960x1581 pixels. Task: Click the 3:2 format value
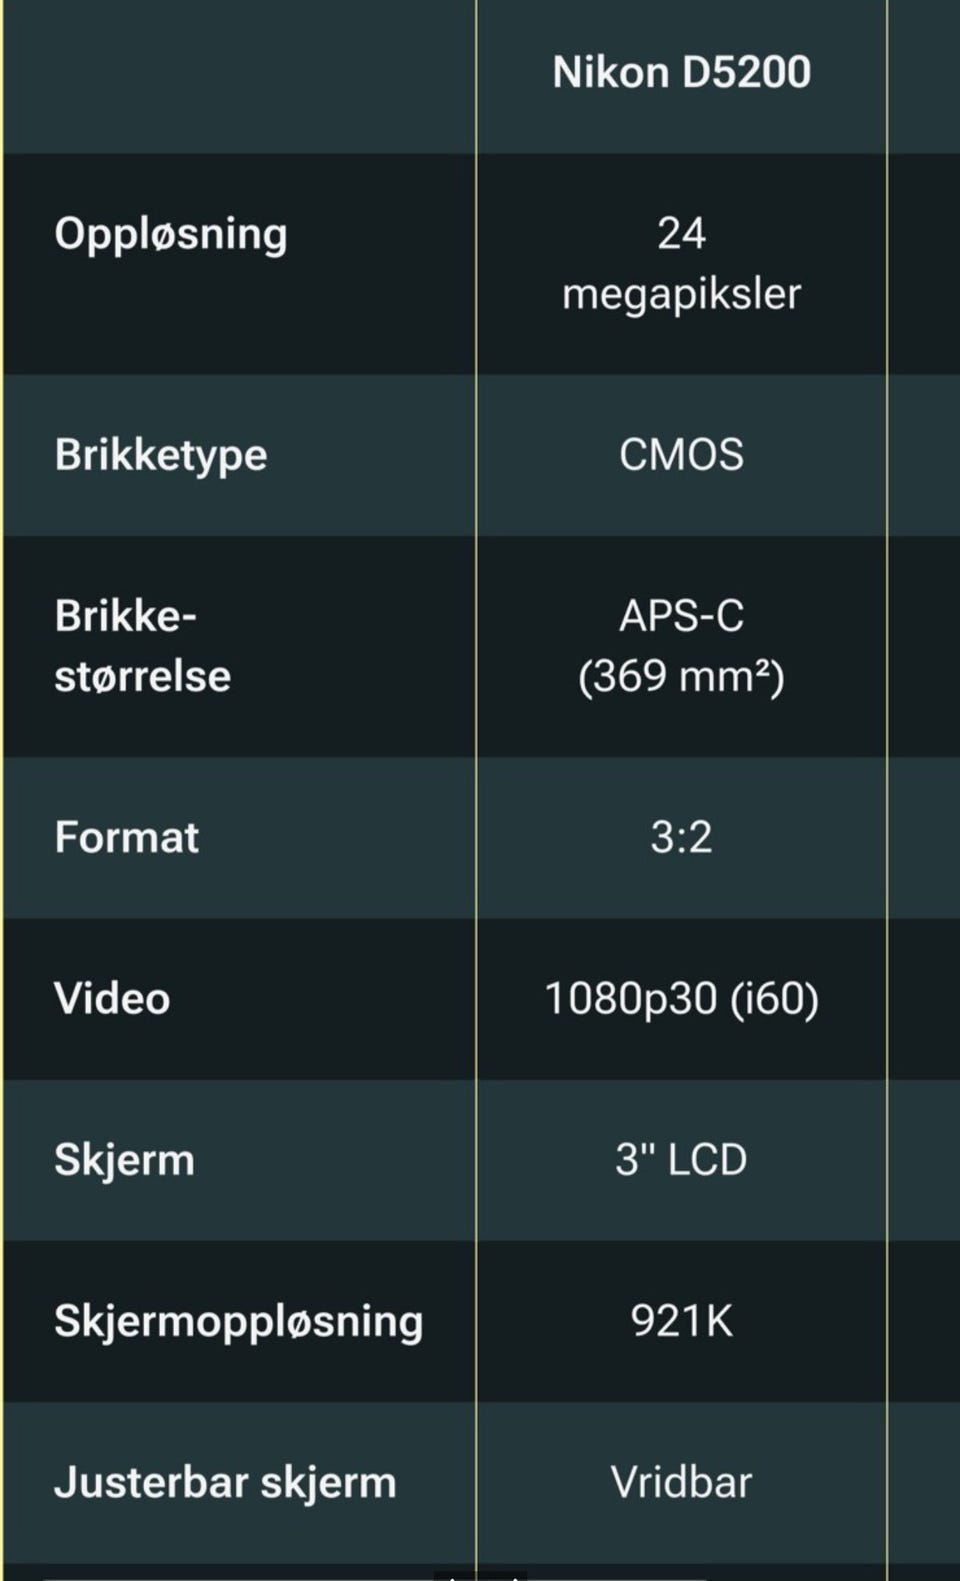[681, 837]
